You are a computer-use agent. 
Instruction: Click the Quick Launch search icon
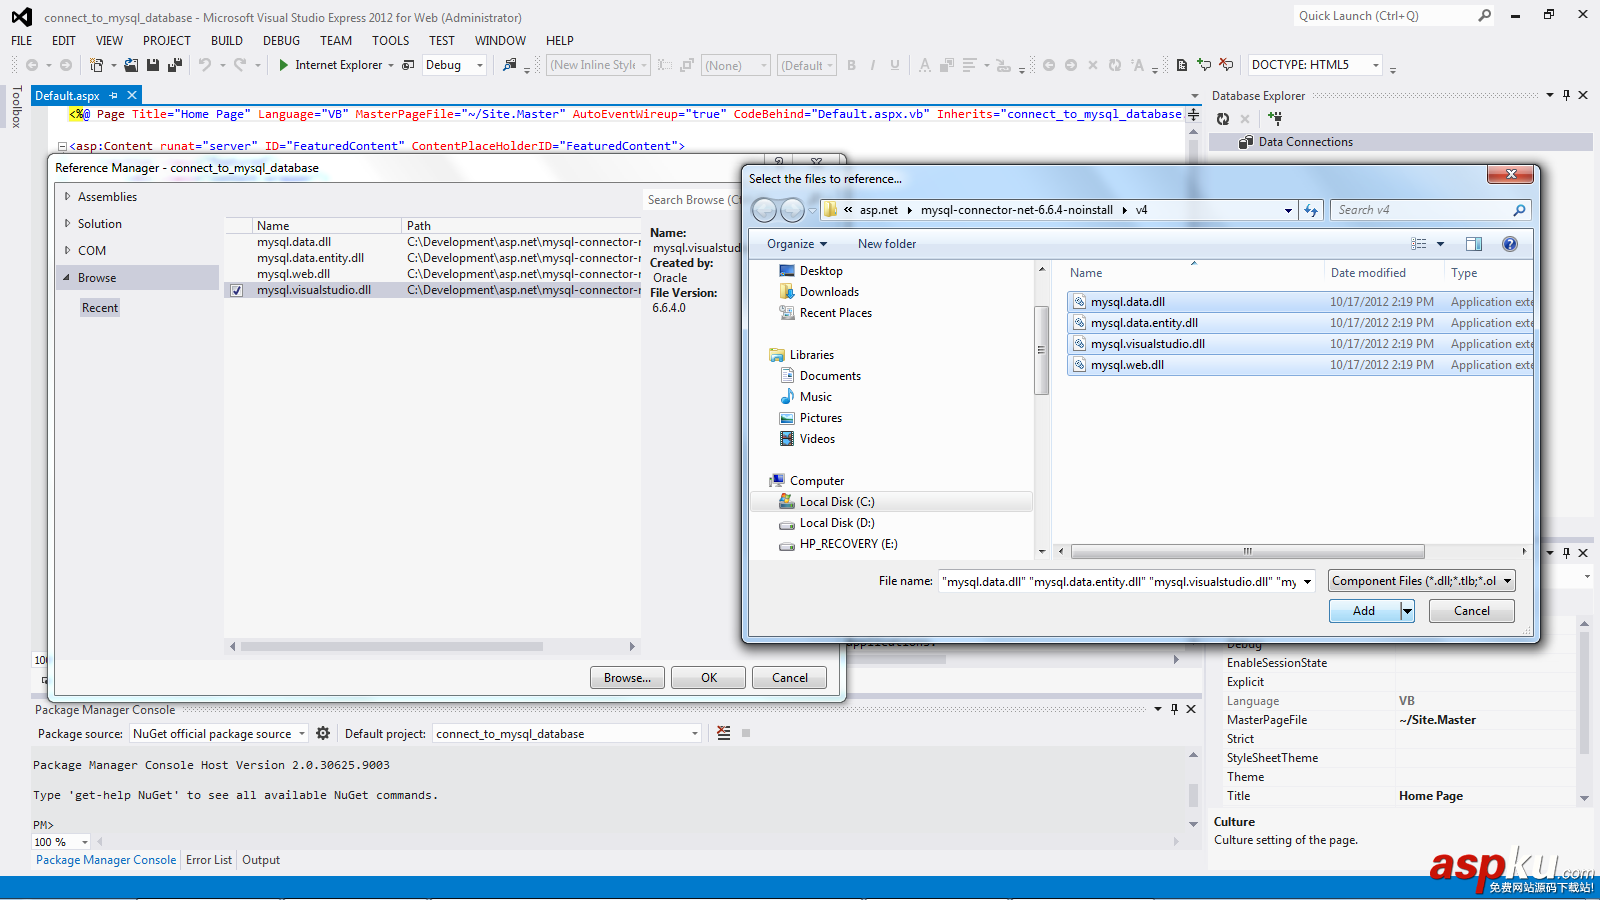pos(1485,15)
